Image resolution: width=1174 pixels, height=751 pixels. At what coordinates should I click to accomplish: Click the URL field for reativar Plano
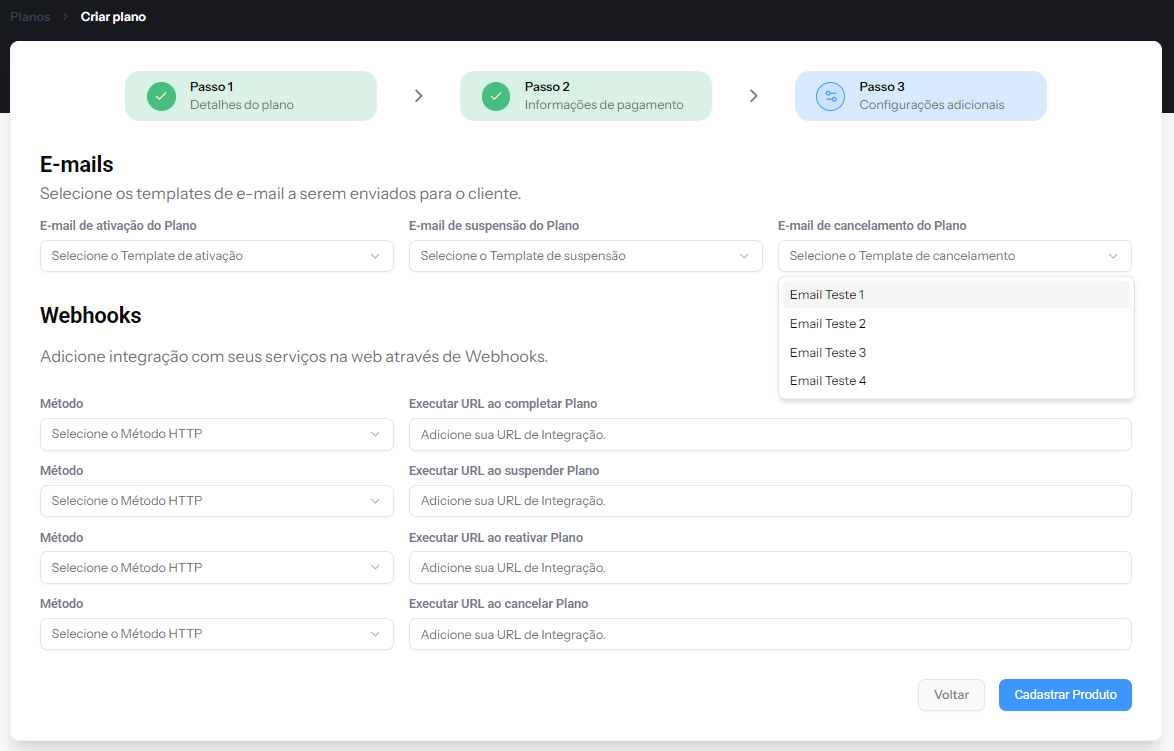coord(770,568)
